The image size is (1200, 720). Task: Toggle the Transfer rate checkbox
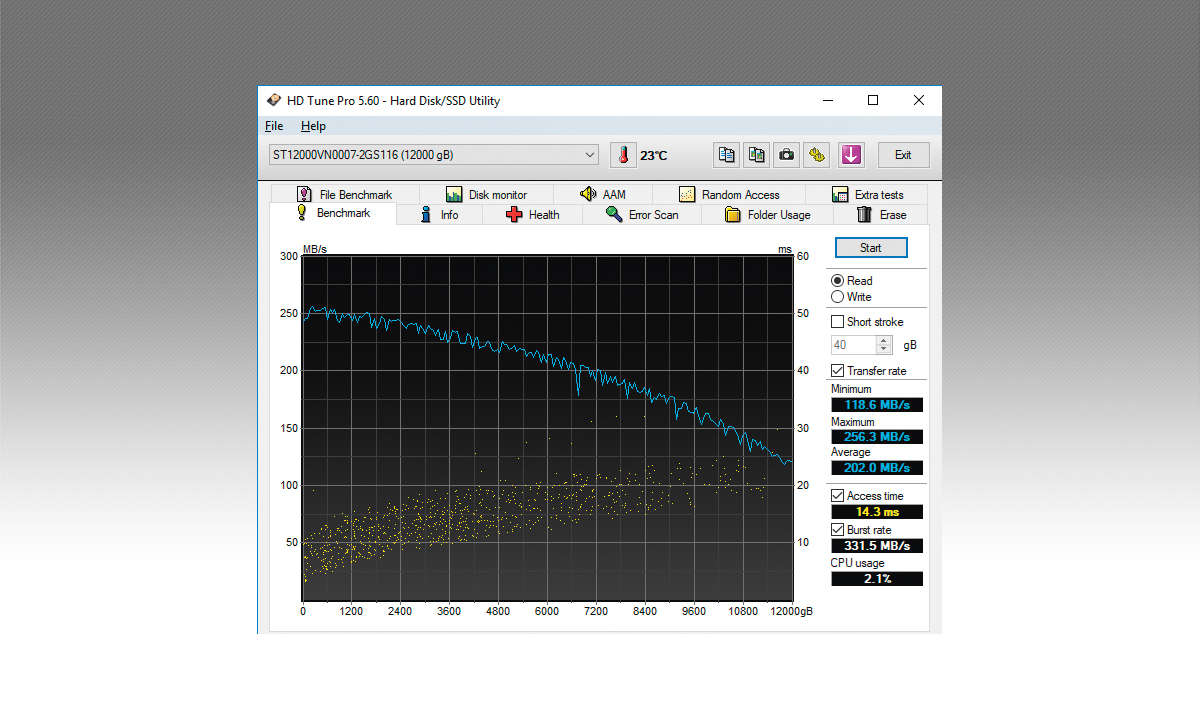(x=838, y=371)
